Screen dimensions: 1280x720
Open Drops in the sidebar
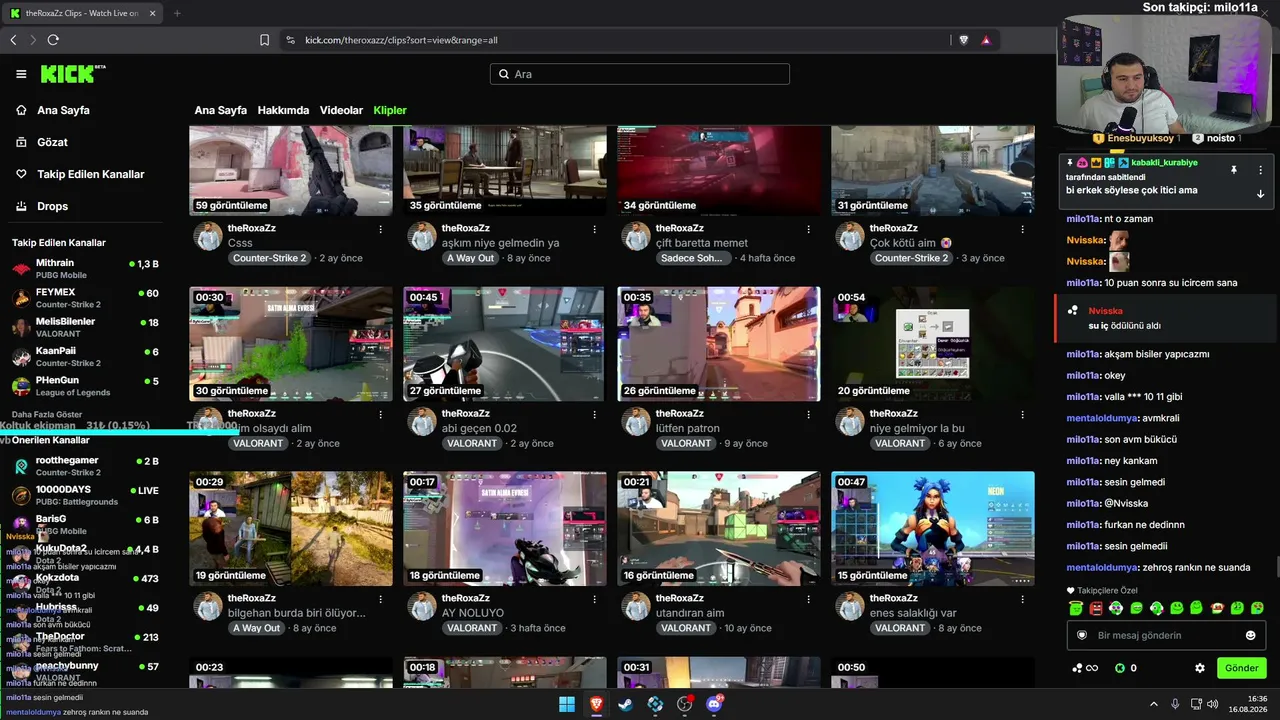[53, 206]
